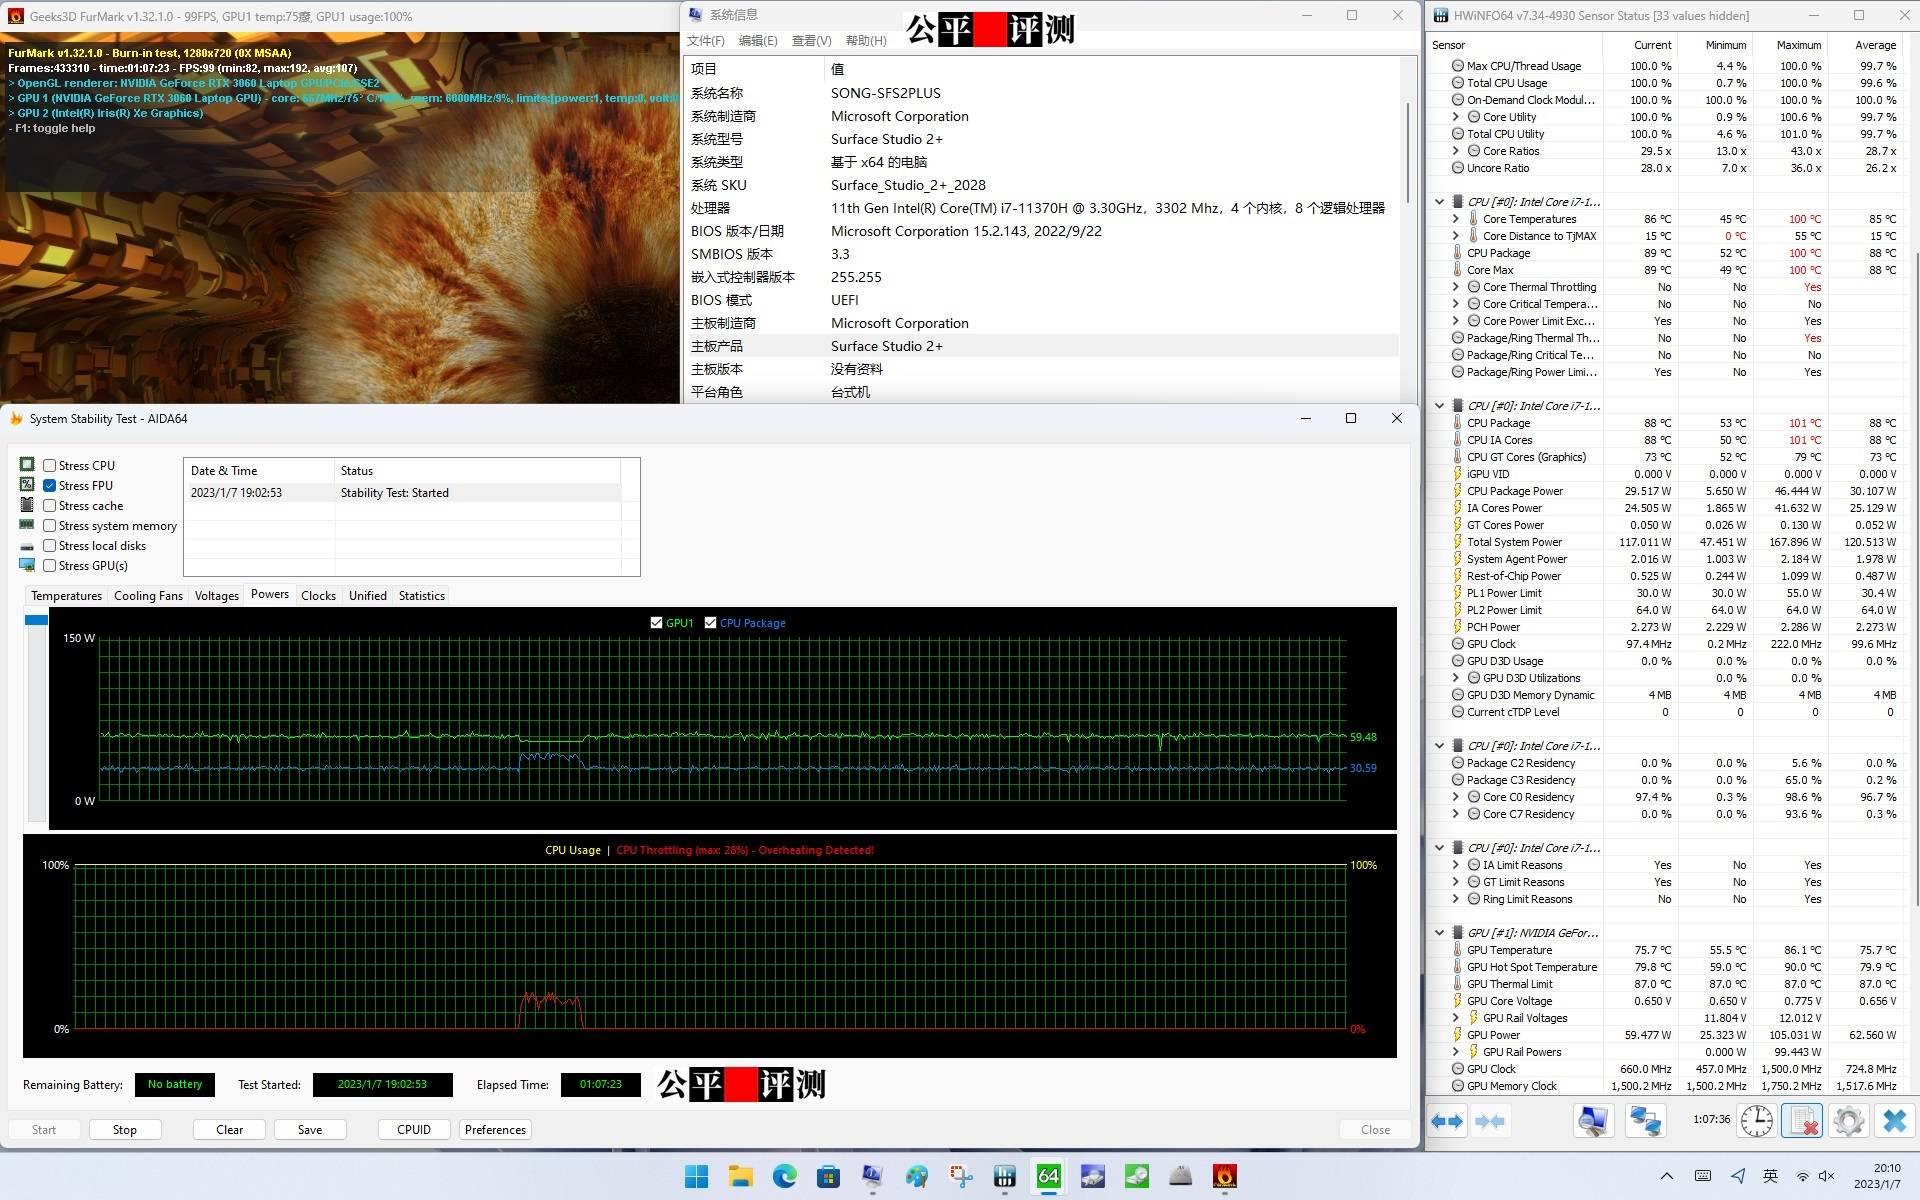The height and width of the screenshot is (1200, 1920).
Task: Click the Preferences button
Action: pyautogui.click(x=495, y=1130)
